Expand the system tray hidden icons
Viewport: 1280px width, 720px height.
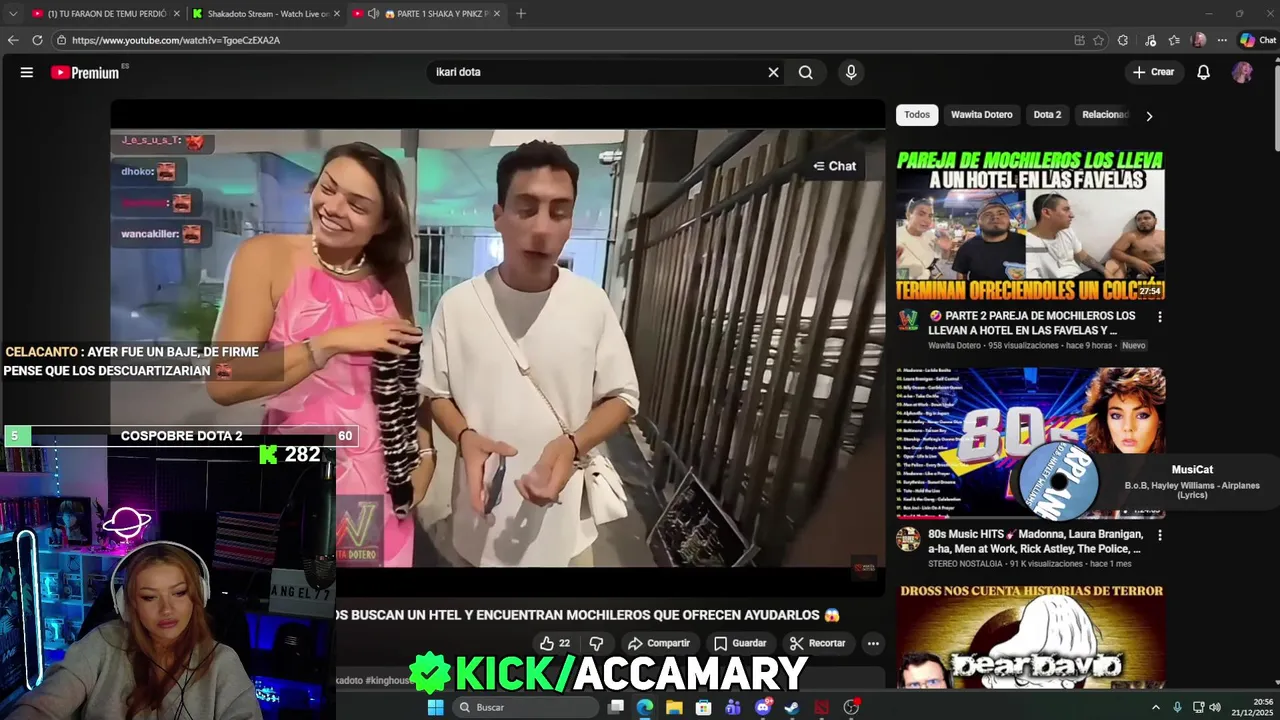(x=1156, y=707)
